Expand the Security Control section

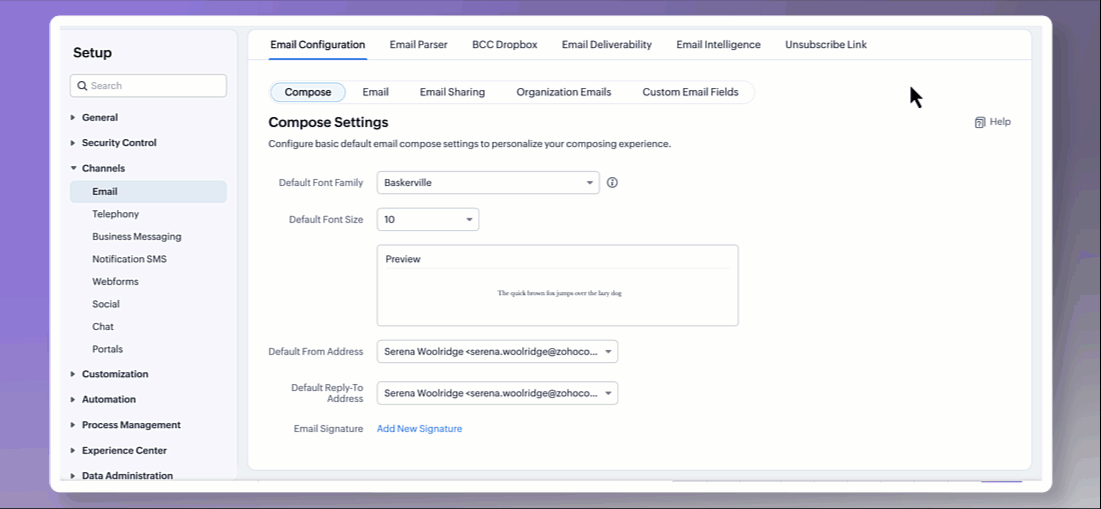point(118,143)
